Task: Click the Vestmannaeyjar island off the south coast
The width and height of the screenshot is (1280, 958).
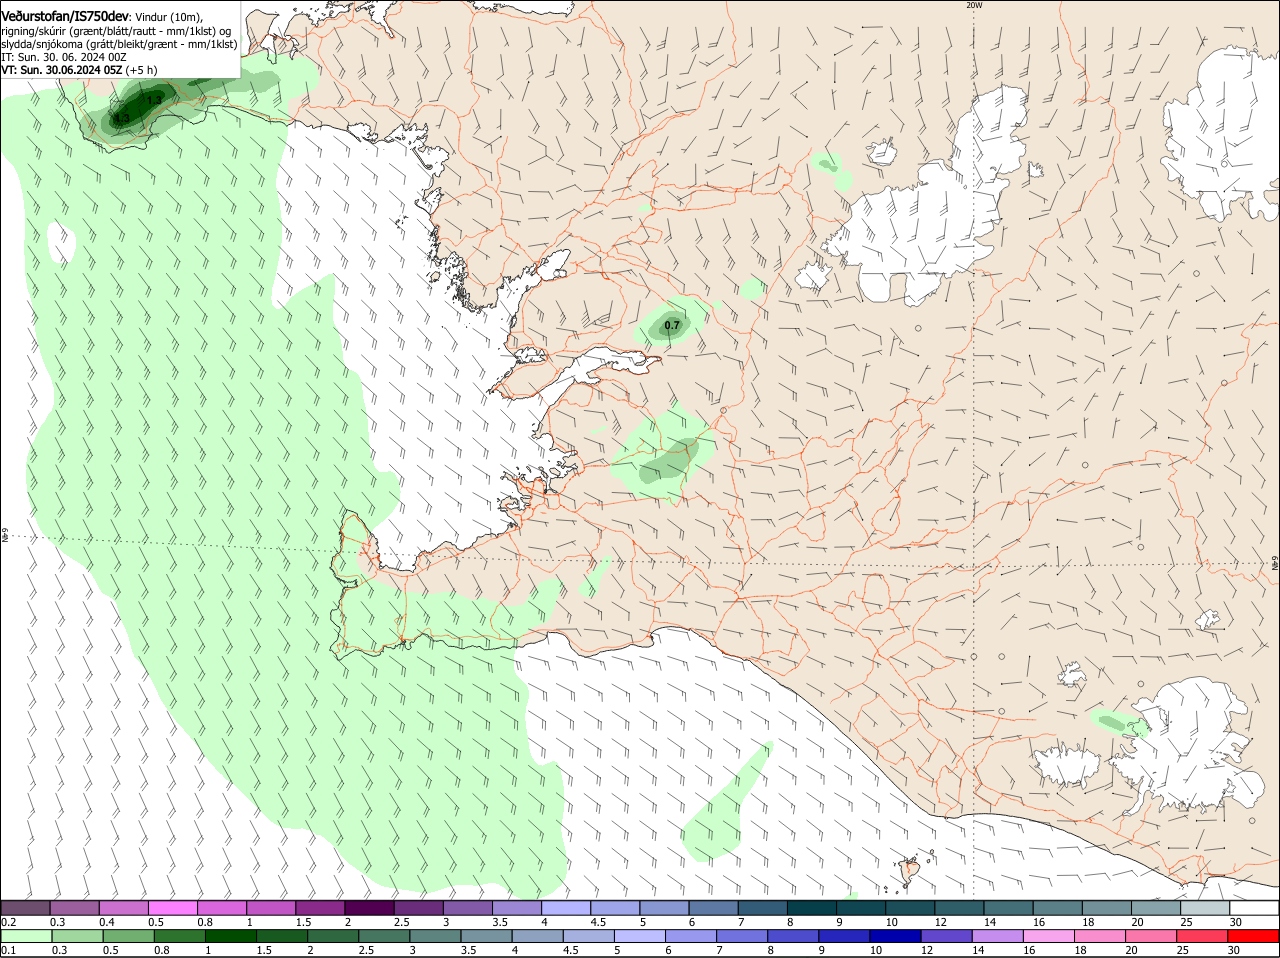Action: pyautogui.click(x=910, y=872)
